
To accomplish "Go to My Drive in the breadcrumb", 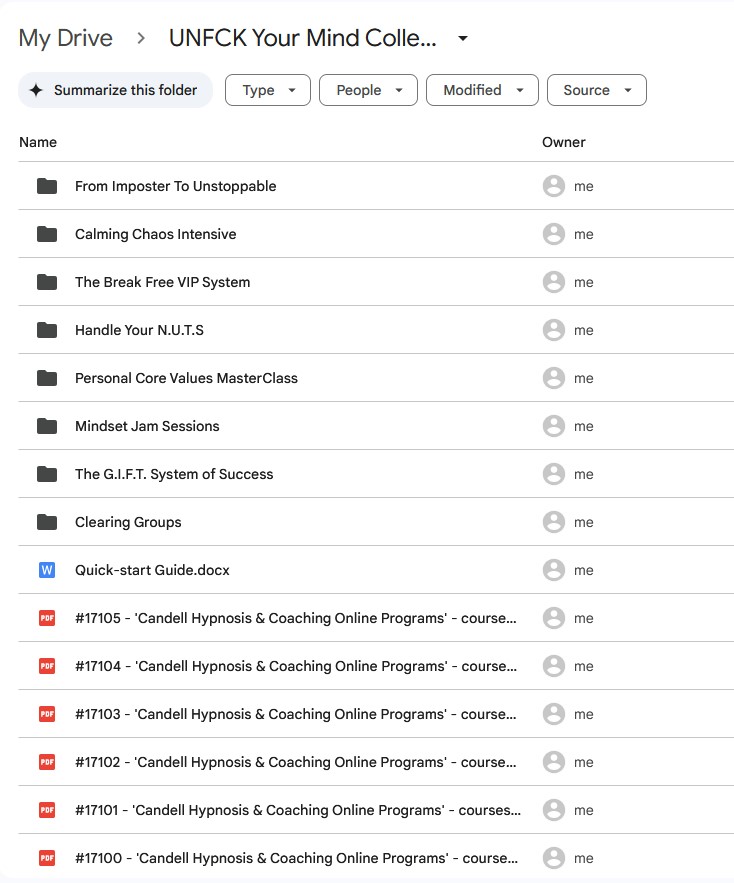I will (x=66, y=39).
